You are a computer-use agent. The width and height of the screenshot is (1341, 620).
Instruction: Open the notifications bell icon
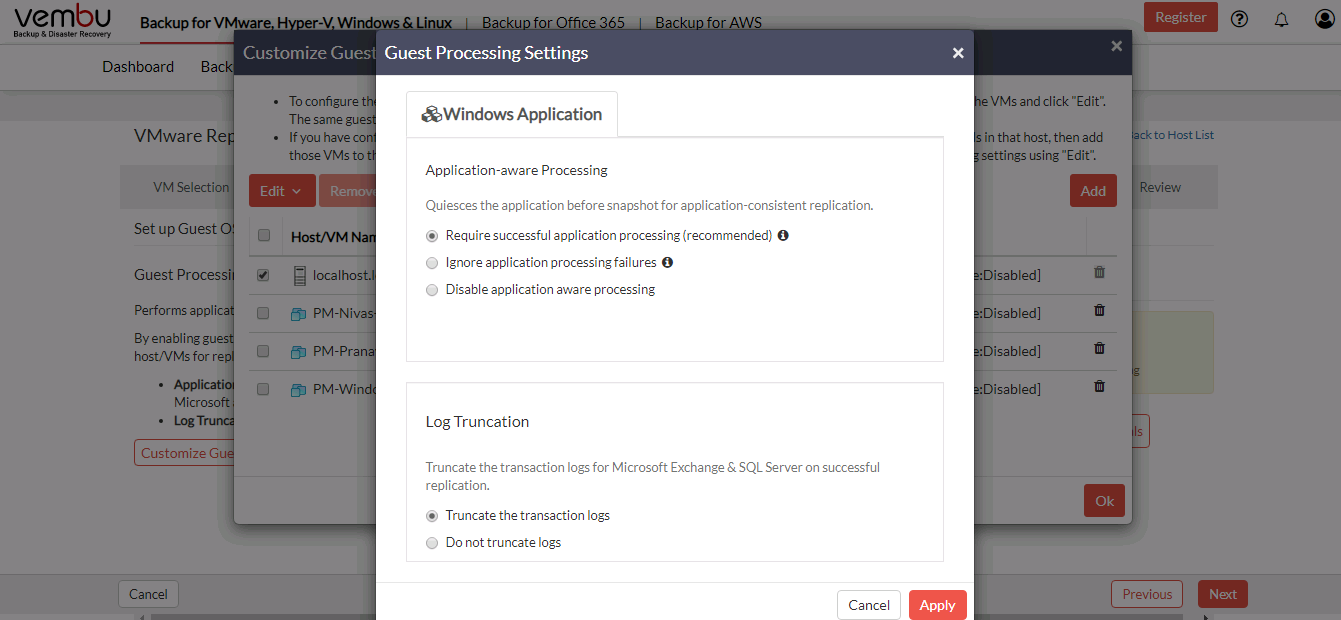tap(1282, 19)
